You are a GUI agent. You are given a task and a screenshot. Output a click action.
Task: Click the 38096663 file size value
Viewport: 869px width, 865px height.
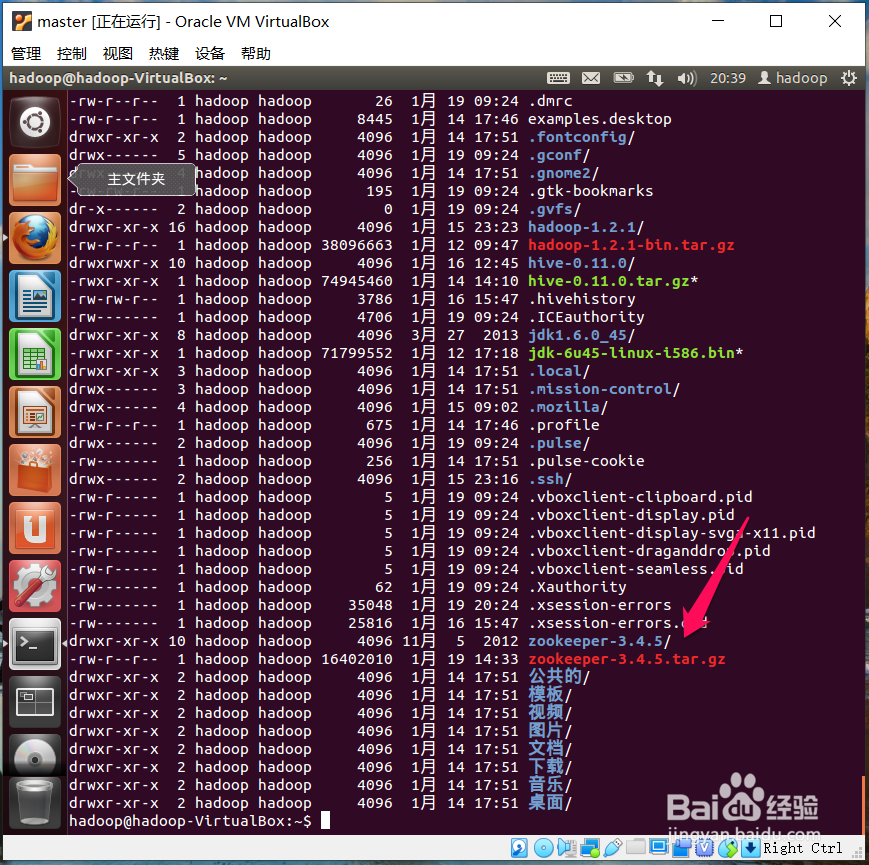click(357, 245)
